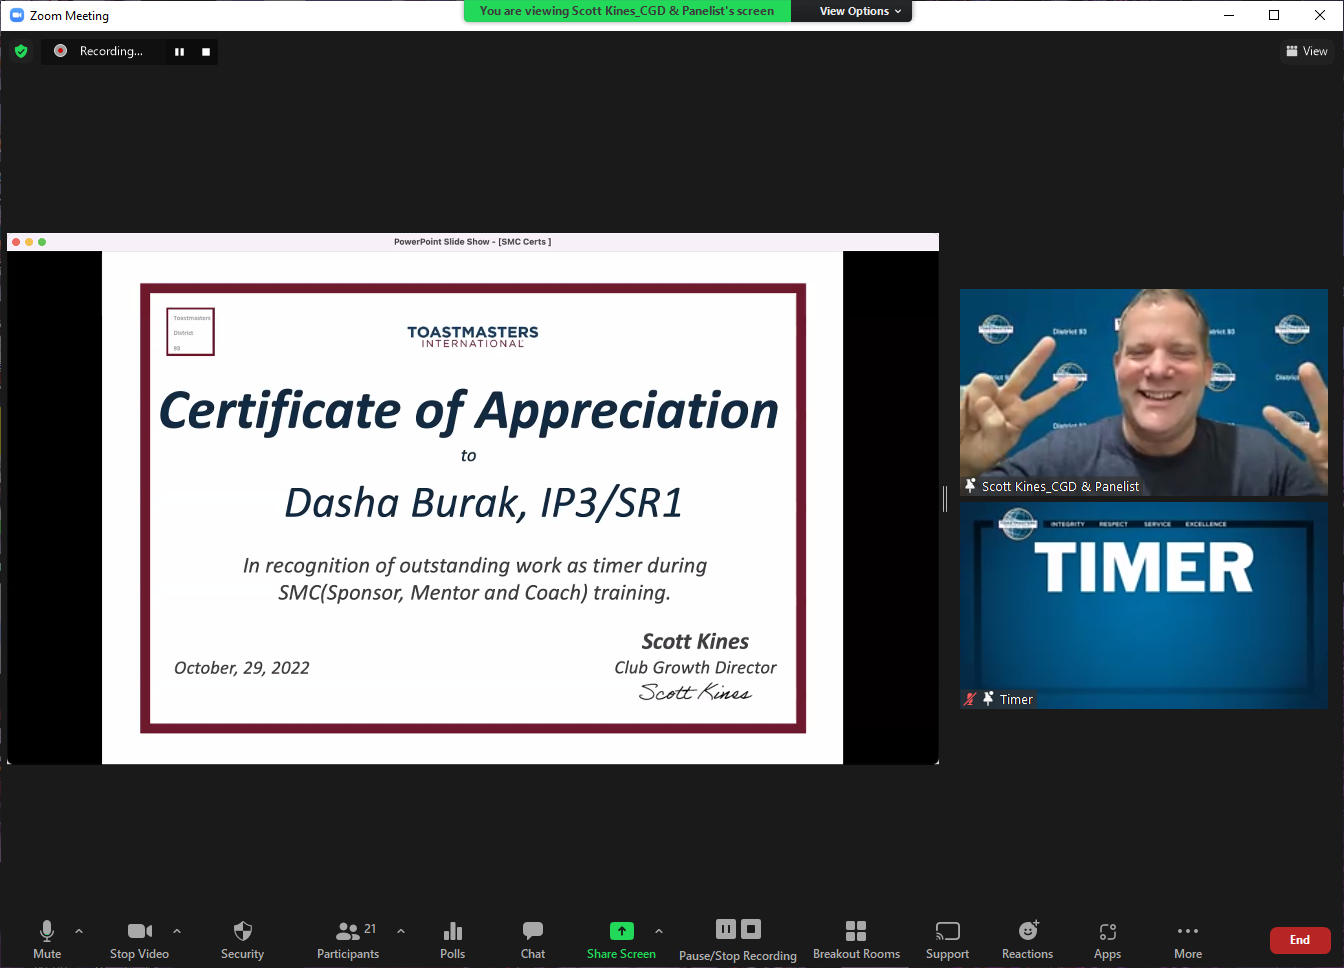
Task: Click Scott Kines_CGD & Panelist name label
Action: pyautogui.click(x=1060, y=487)
